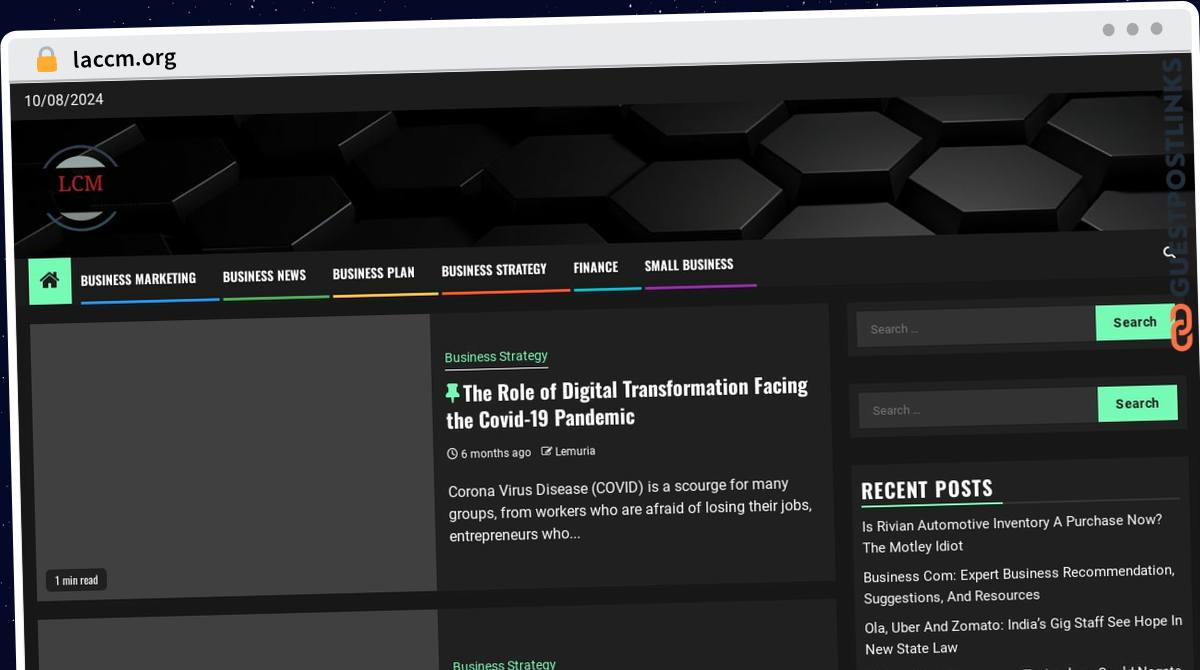Screen dimensions: 1200x670
Task: Open the Business Strategy tag above the Covid-19 article
Action: [496, 356]
